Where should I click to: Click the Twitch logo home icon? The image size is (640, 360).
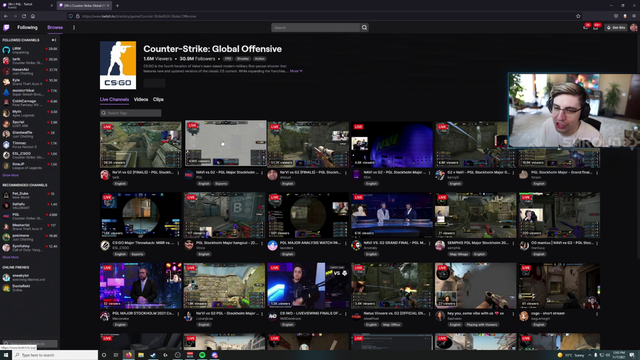tap(6, 27)
